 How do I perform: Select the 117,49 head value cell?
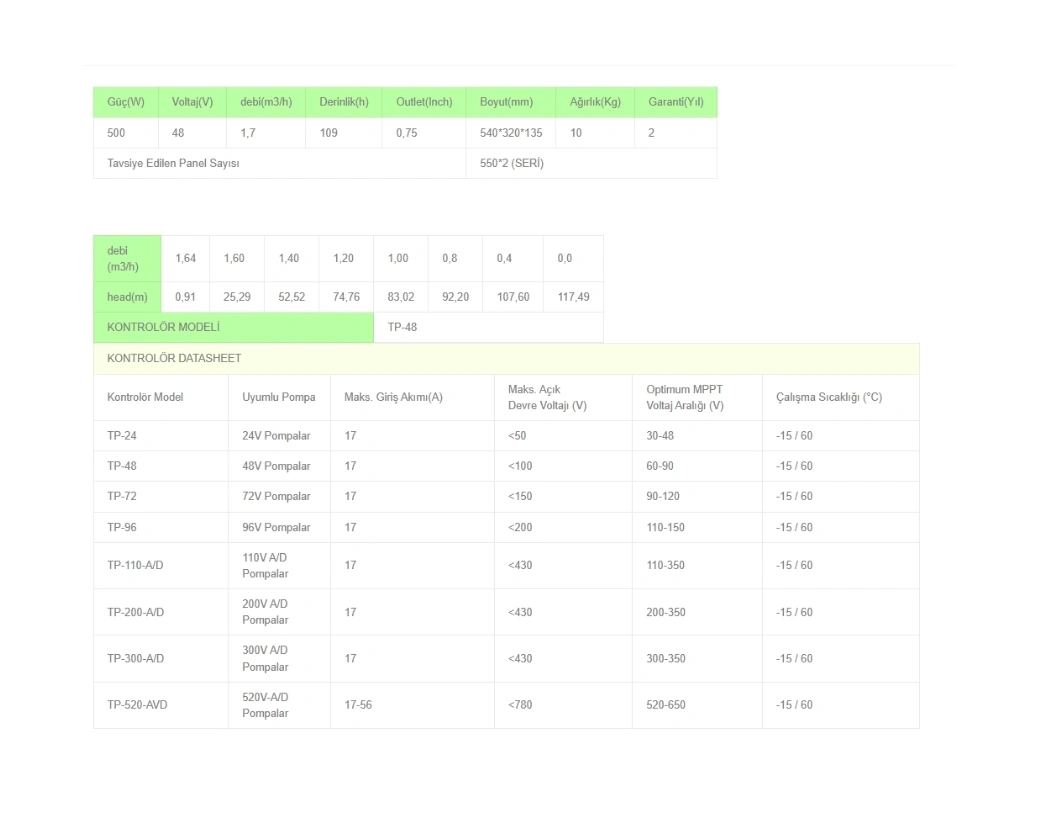pos(573,297)
